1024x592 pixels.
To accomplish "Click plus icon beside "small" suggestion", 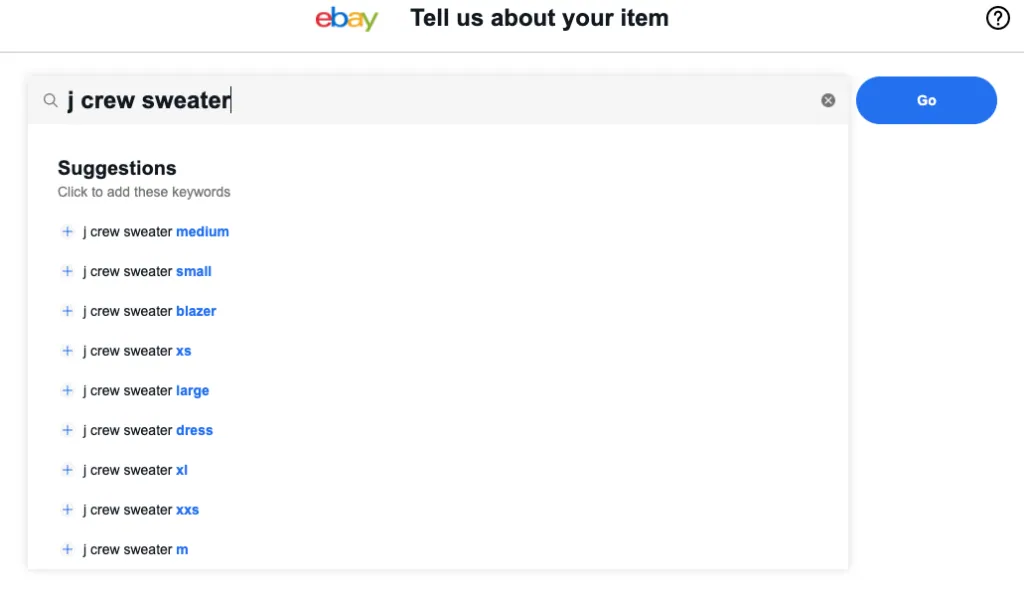I will [x=68, y=272].
